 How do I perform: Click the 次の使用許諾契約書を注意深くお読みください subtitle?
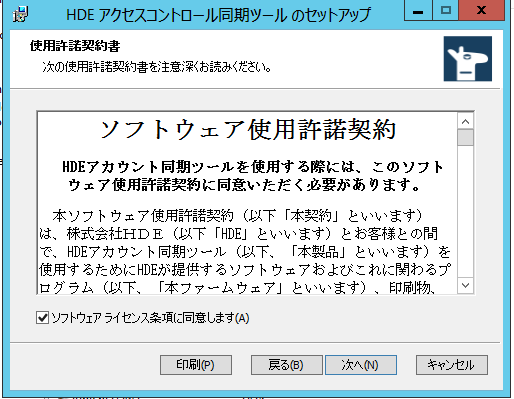click(x=157, y=67)
